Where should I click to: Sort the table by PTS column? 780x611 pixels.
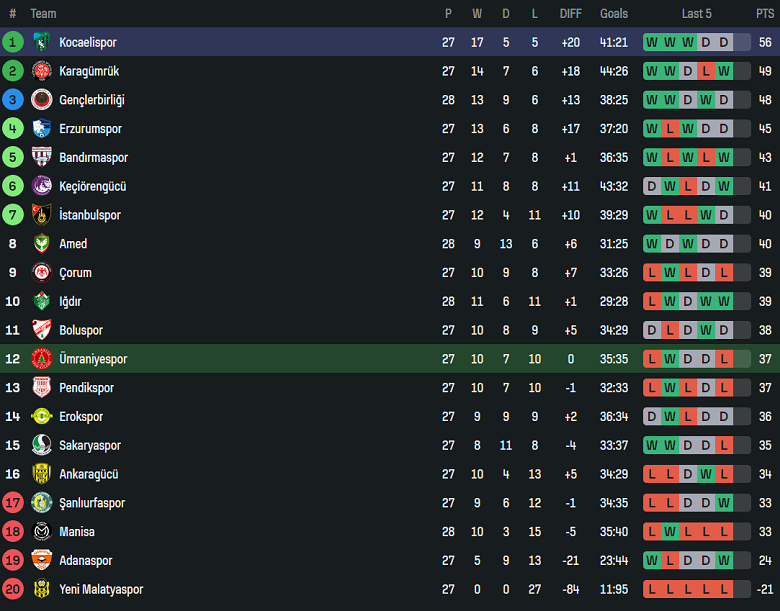click(765, 13)
